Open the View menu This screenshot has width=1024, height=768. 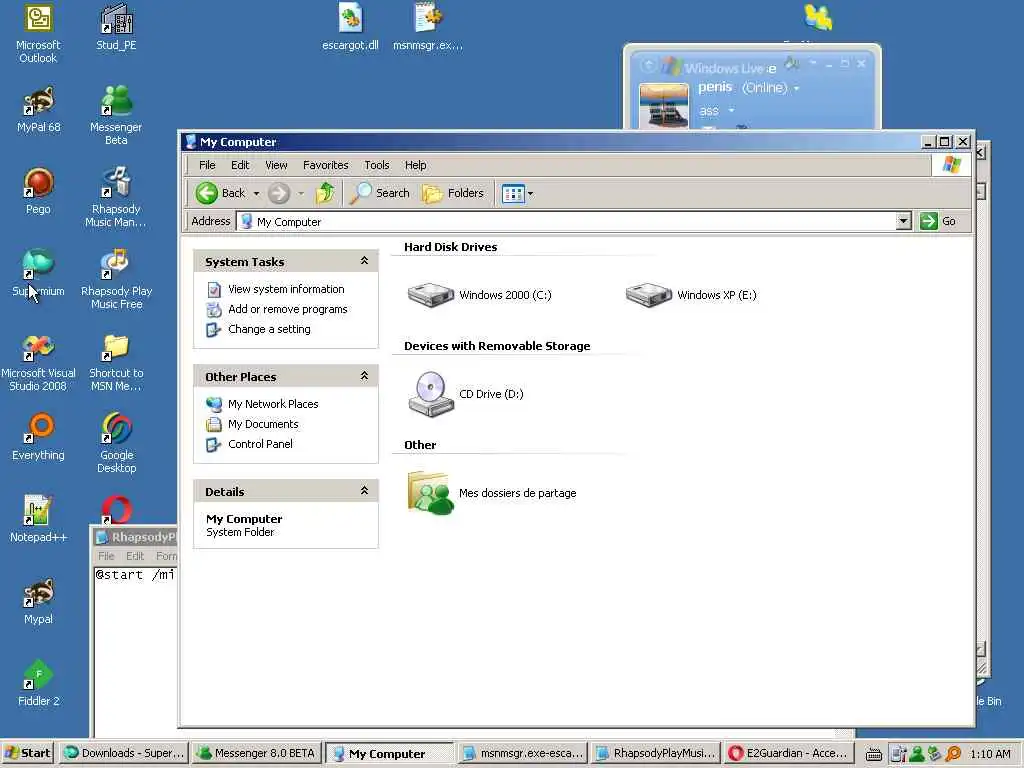tap(276, 165)
